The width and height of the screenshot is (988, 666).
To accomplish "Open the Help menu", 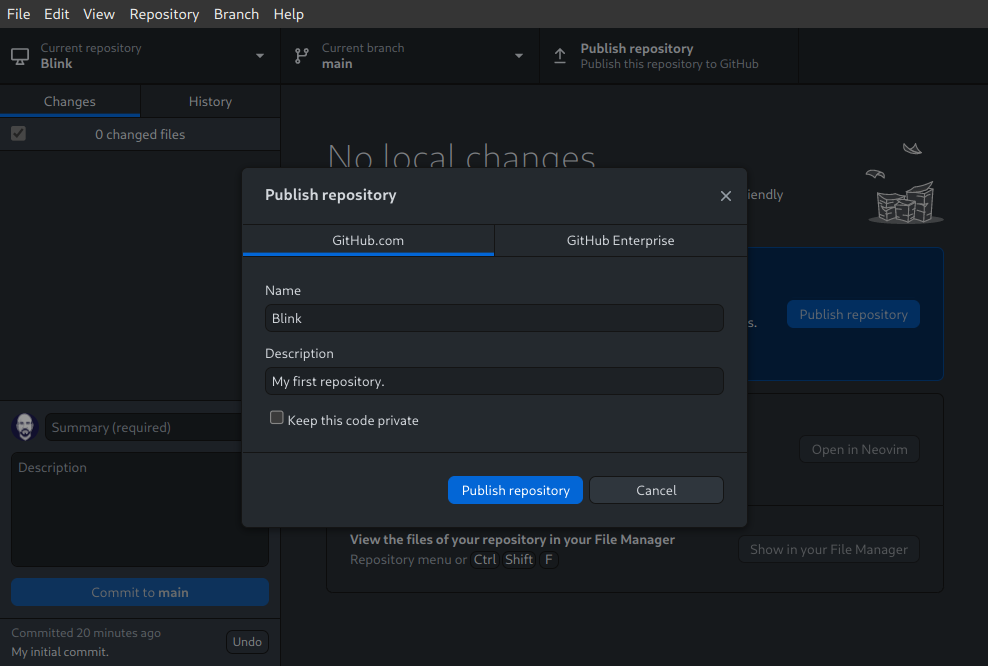I will 289,14.
